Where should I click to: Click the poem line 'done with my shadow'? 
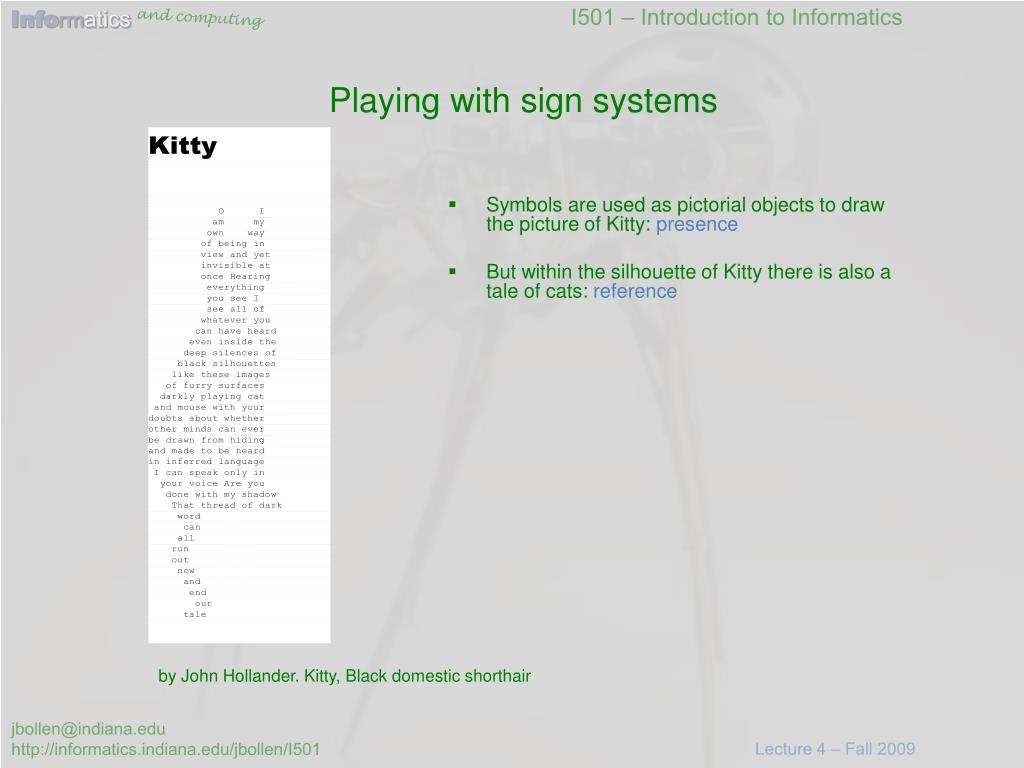(x=221, y=494)
